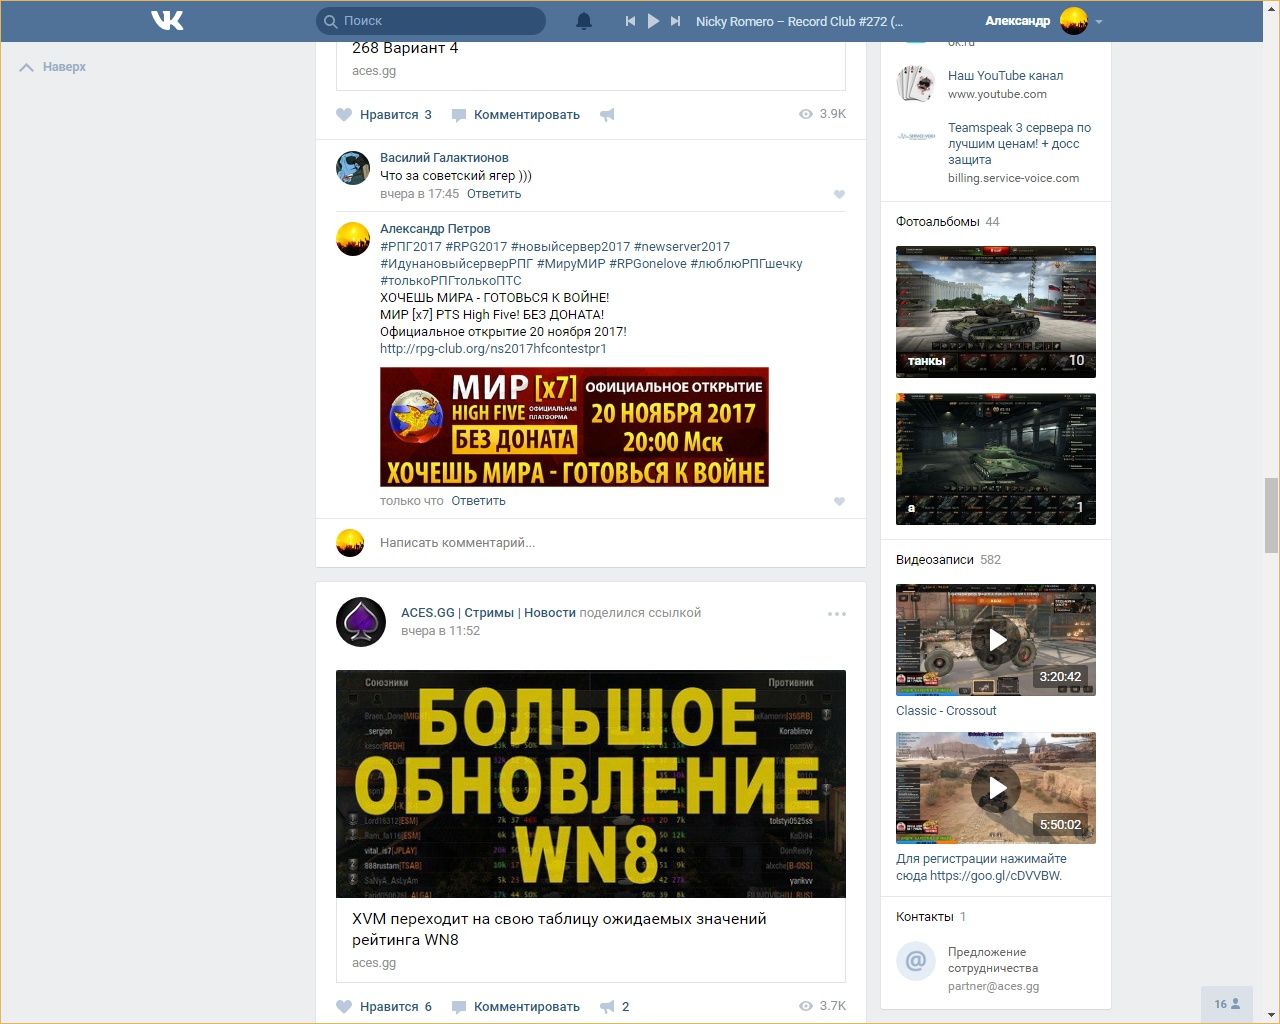Open the Видеозаписи section header
The height and width of the screenshot is (1024, 1280).
[x=935, y=560]
